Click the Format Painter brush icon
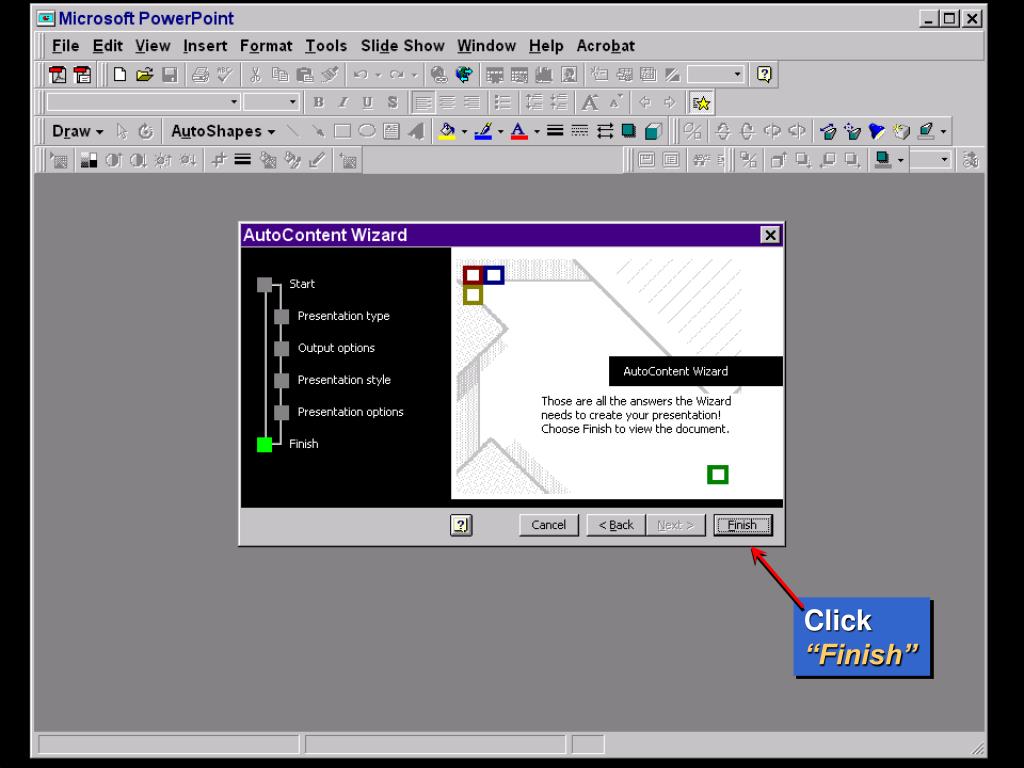 [x=330, y=74]
